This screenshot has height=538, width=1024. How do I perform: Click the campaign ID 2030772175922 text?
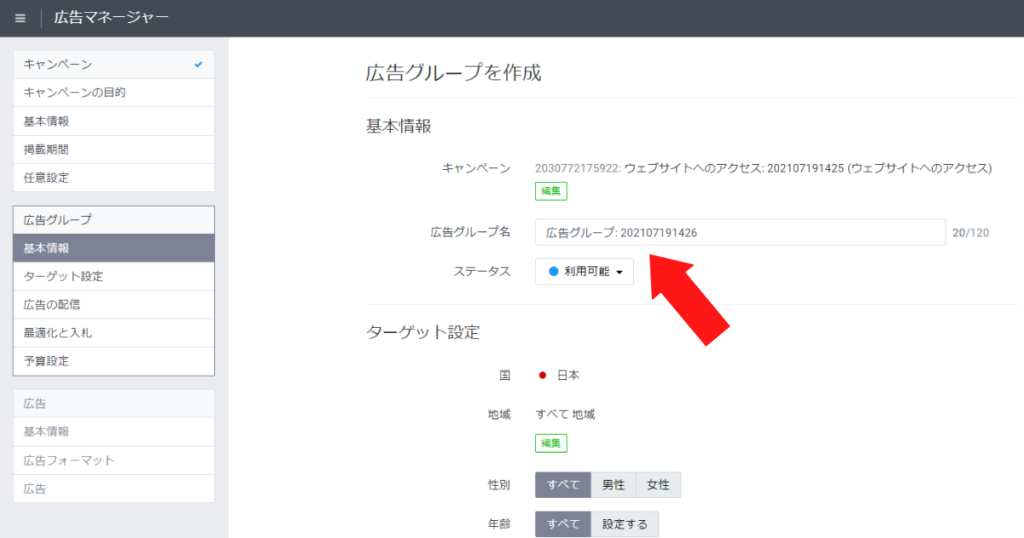[x=577, y=168]
